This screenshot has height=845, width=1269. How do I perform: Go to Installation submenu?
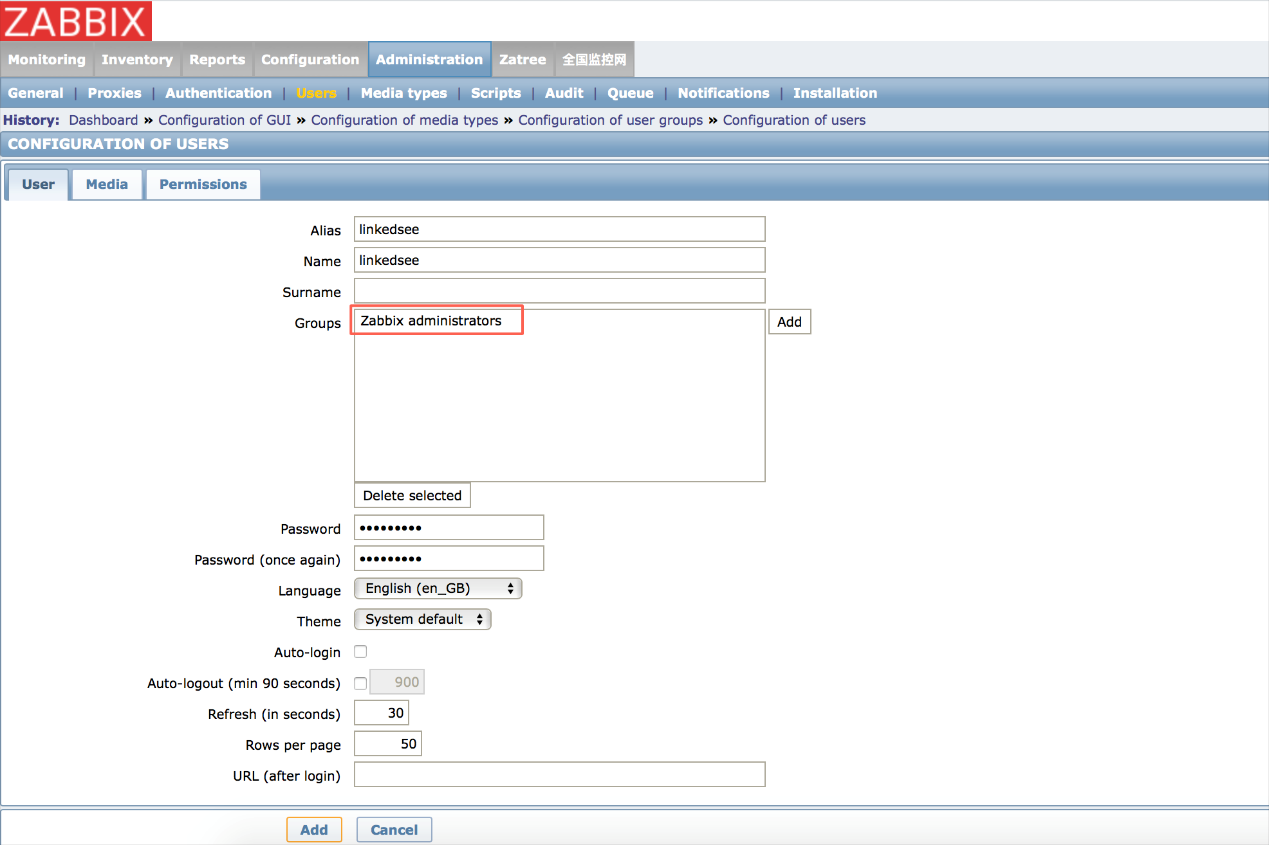tap(835, 93)
